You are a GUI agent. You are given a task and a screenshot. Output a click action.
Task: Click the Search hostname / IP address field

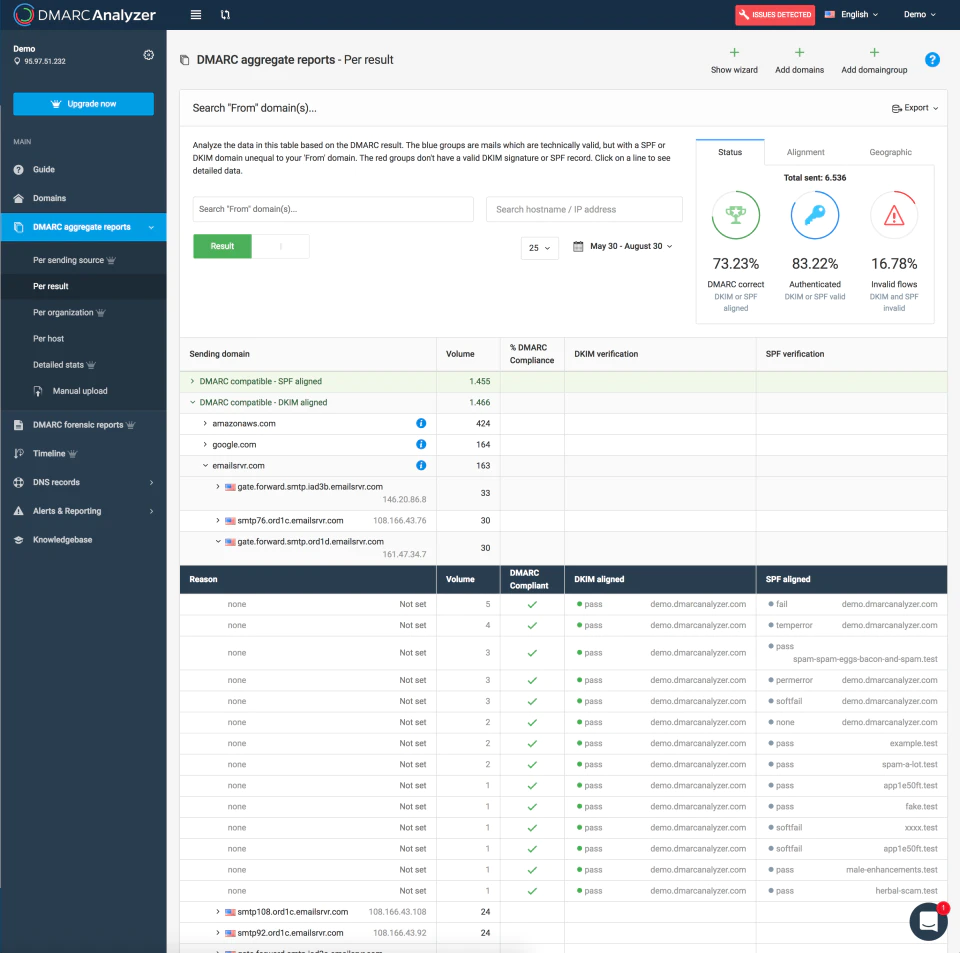point(584,209)
